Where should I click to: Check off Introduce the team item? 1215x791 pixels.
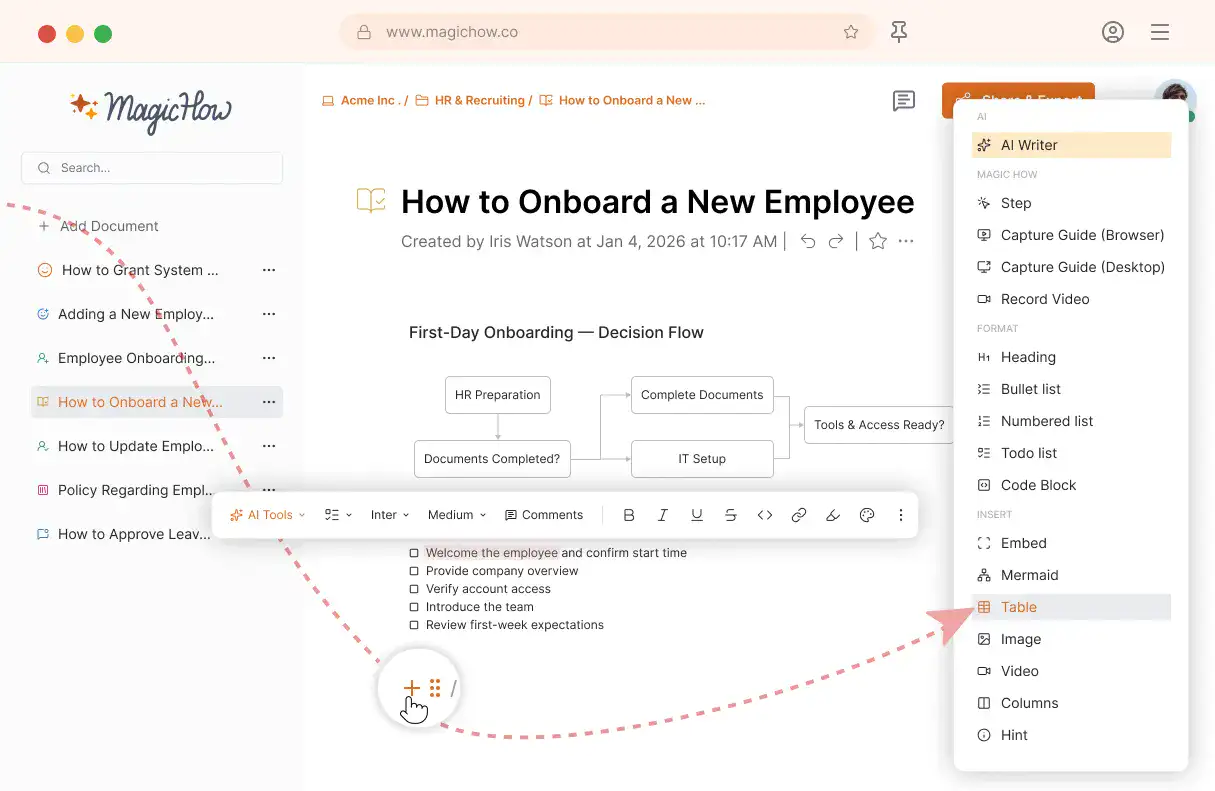pyautogui.click(x=413, y=606)
